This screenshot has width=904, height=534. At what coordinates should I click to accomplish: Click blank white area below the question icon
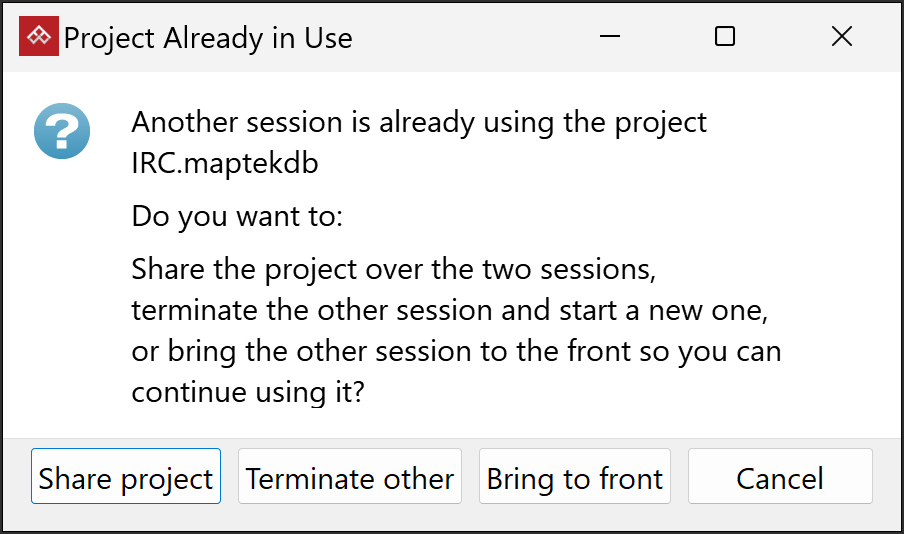(x=62, y=300)
